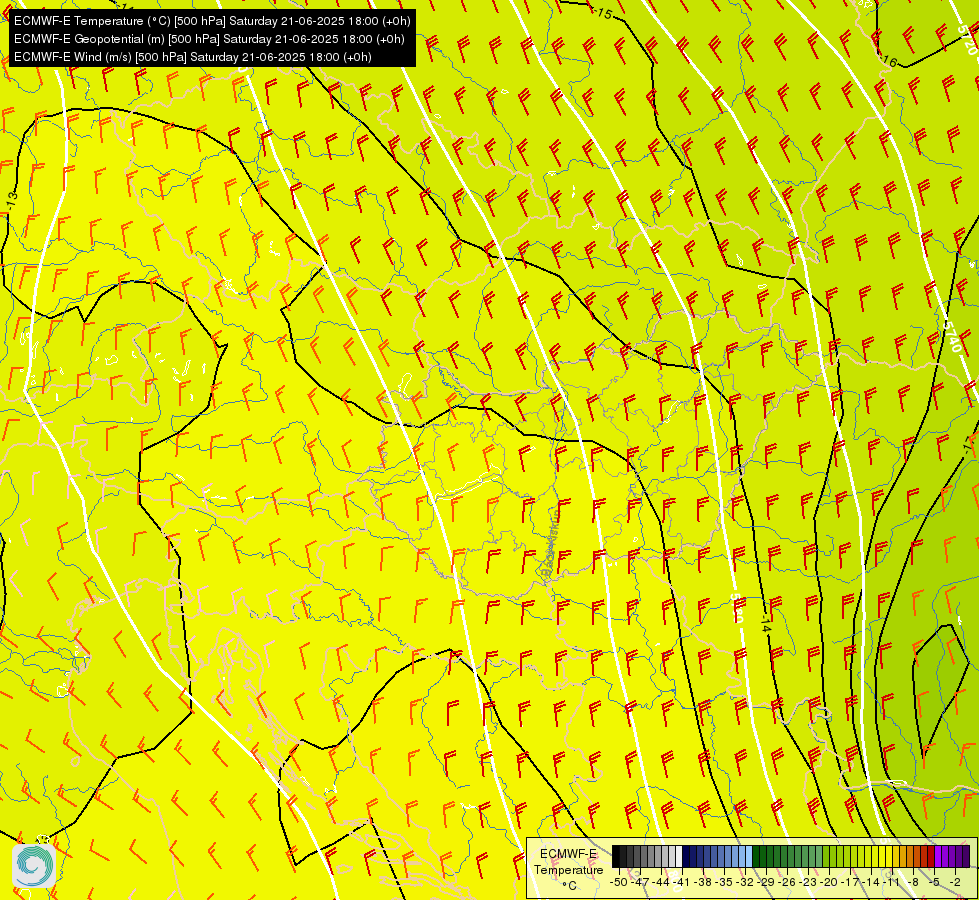
Task: Click the -11 legend tick label
Action: point(891,883)
